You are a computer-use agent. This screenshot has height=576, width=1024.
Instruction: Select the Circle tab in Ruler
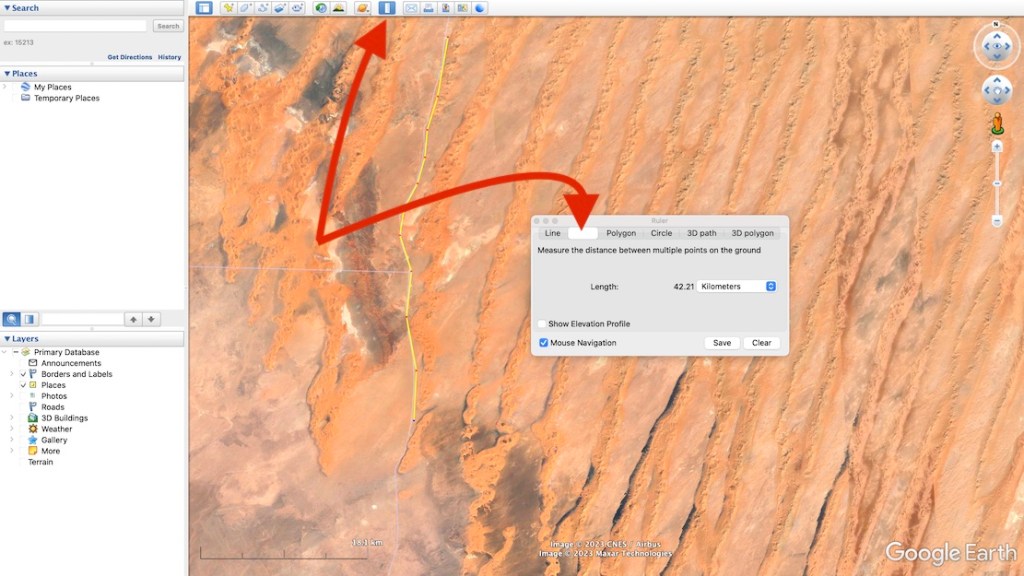(x=661, y=233)
